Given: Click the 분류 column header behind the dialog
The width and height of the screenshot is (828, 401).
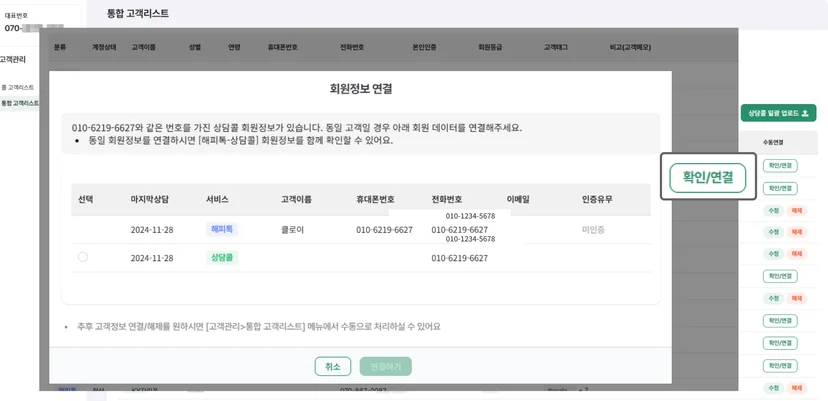Looking at the screenshot, I should (60, 47).
